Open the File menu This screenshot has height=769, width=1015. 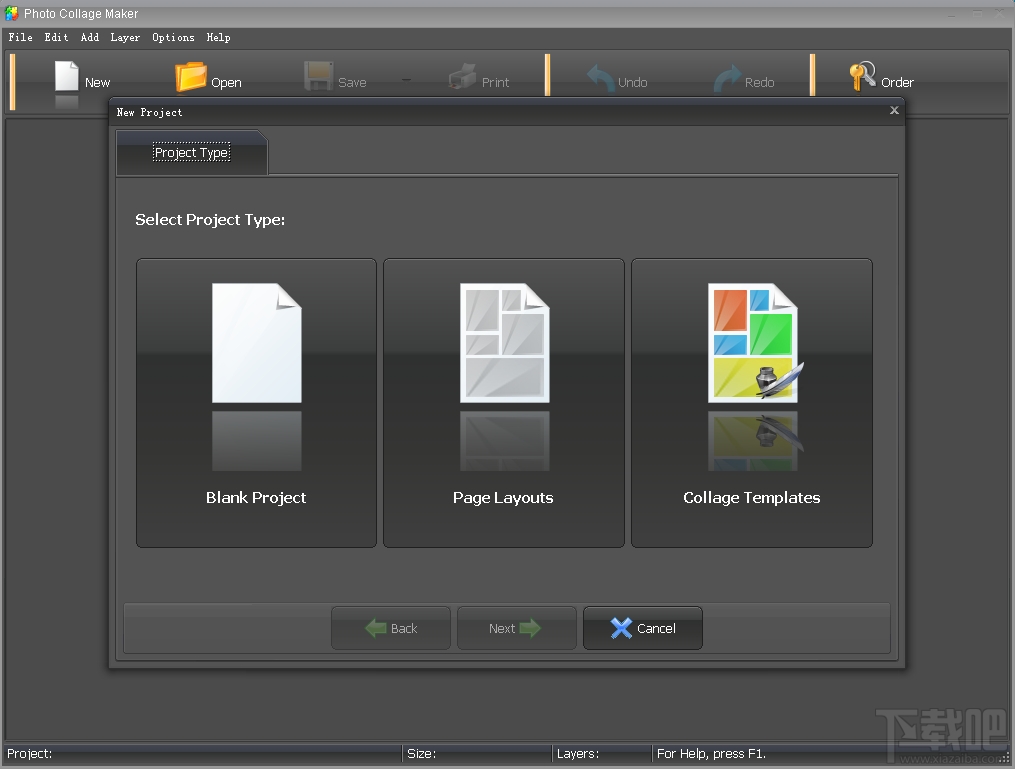[20, 37]
